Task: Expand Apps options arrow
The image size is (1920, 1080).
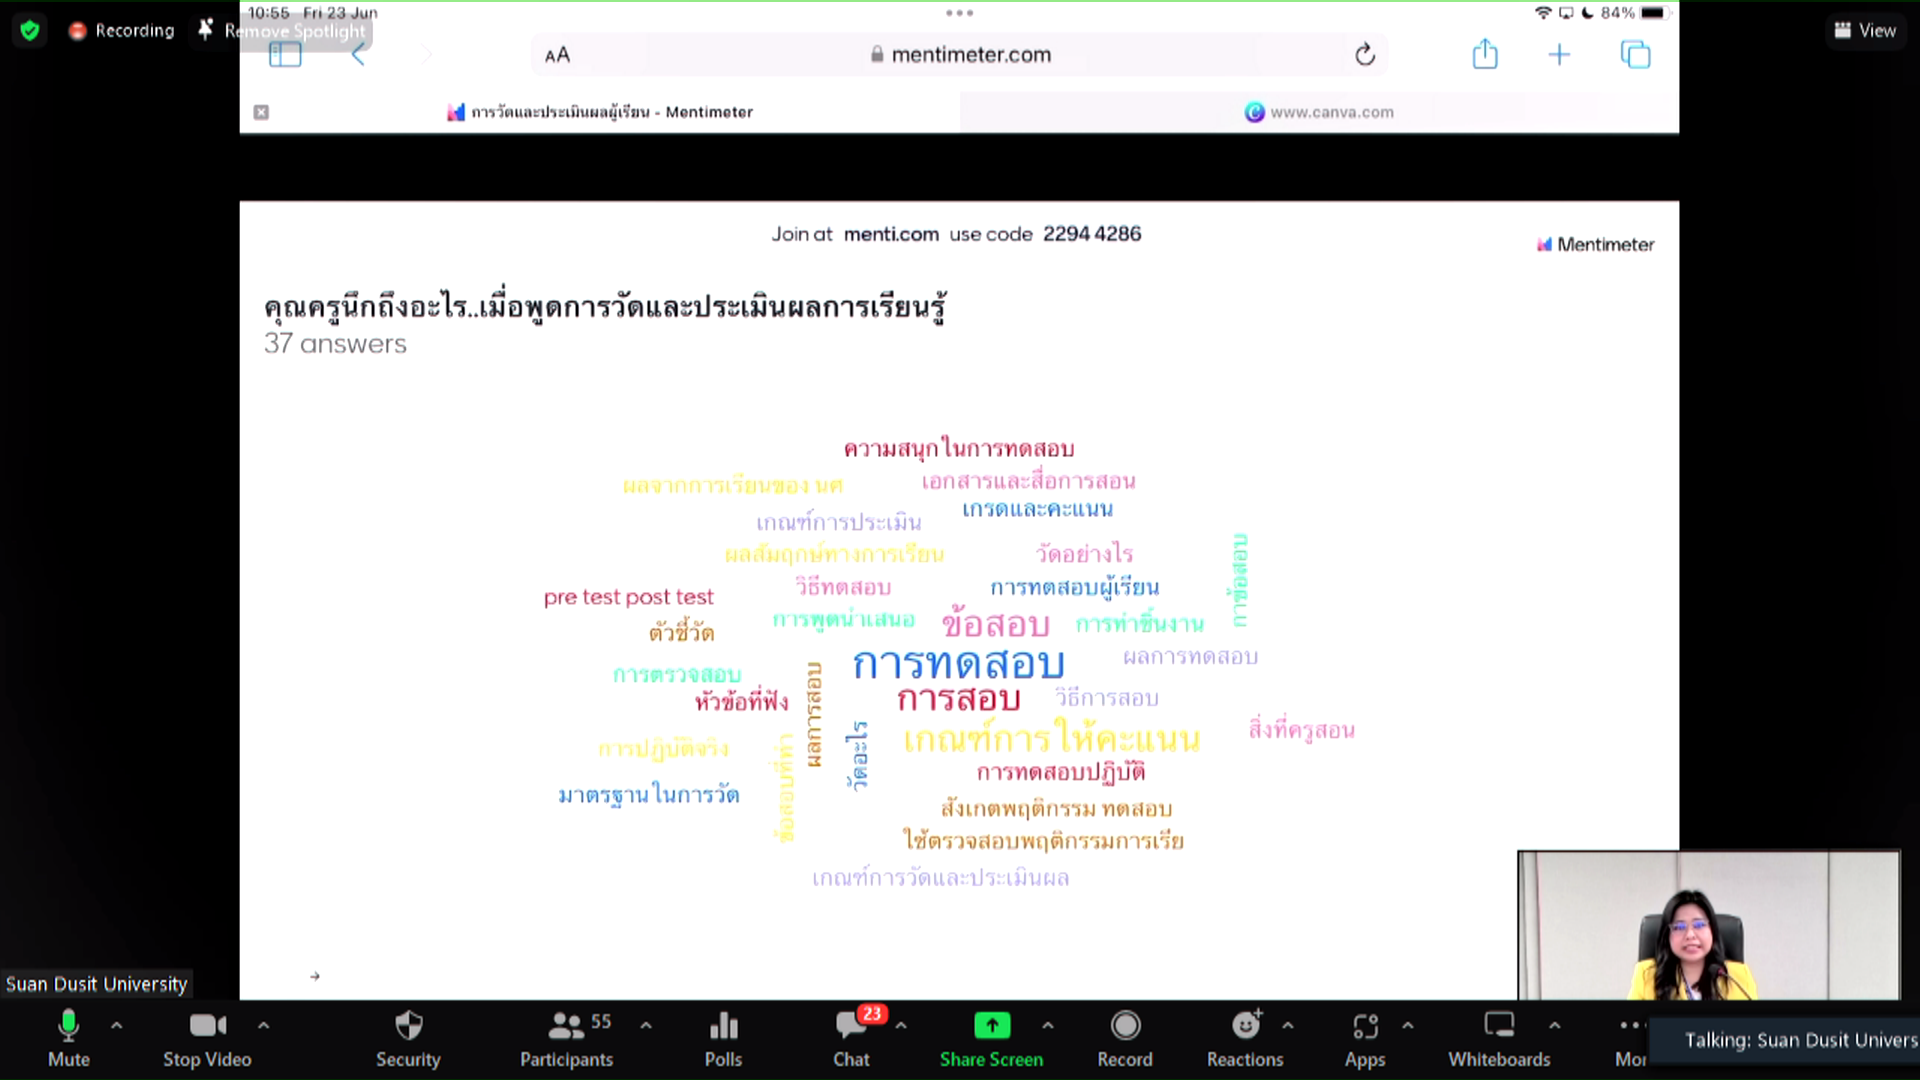Action: coord(1408,1026)
